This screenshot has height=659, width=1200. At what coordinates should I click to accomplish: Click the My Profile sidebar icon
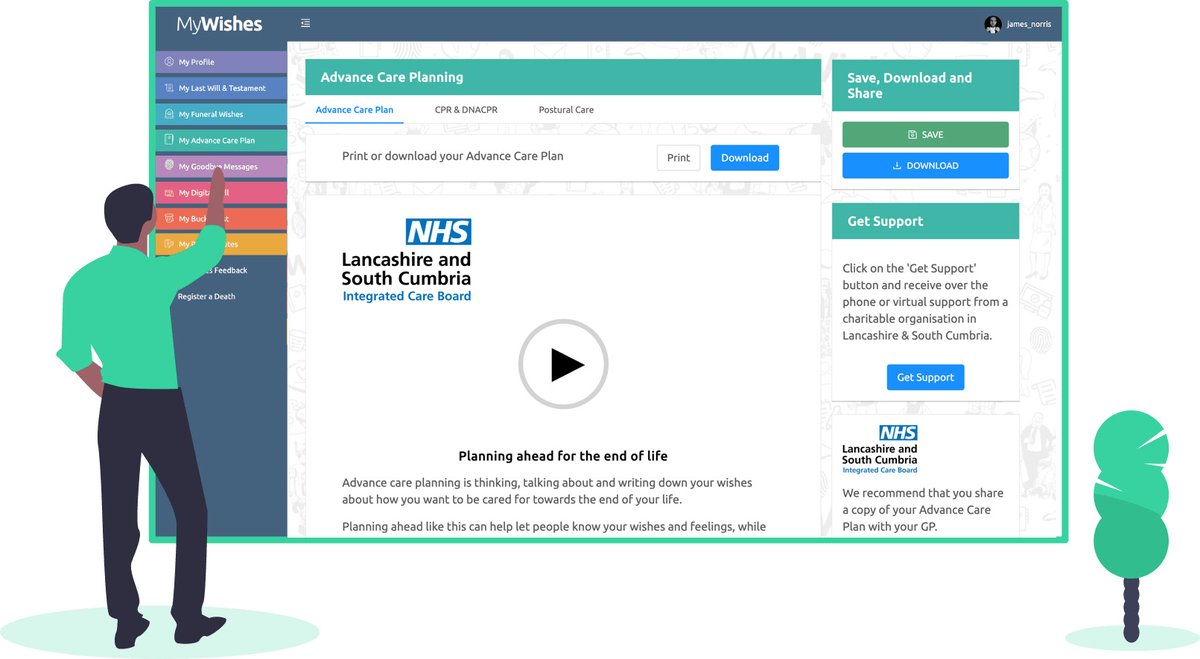tap(169, 62)
